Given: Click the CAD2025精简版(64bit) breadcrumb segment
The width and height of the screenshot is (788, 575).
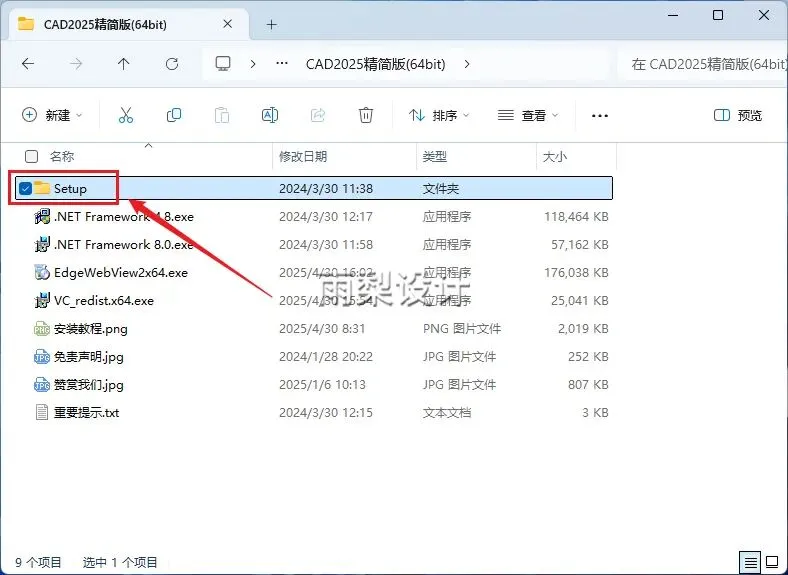Looking at the screenshot, I should (375, 64).
